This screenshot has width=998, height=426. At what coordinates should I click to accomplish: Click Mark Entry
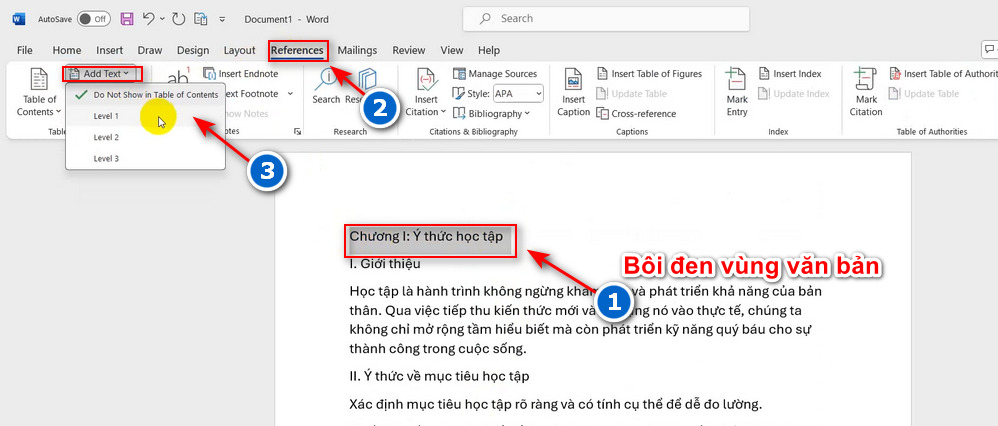point(737,93)
